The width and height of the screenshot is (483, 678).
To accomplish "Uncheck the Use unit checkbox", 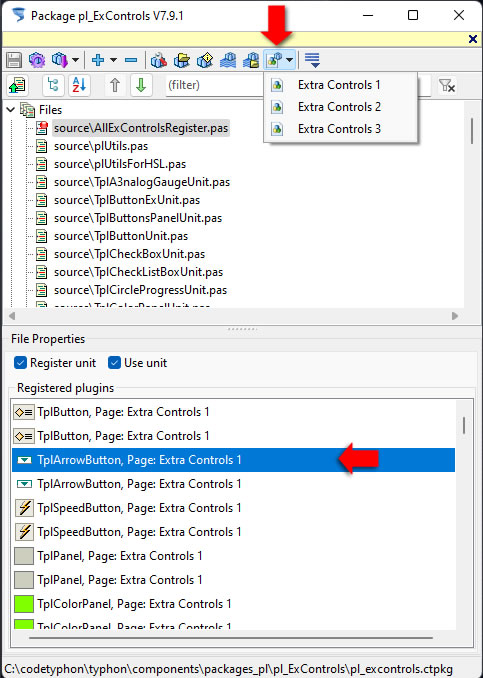I will [x=114, y=362].
